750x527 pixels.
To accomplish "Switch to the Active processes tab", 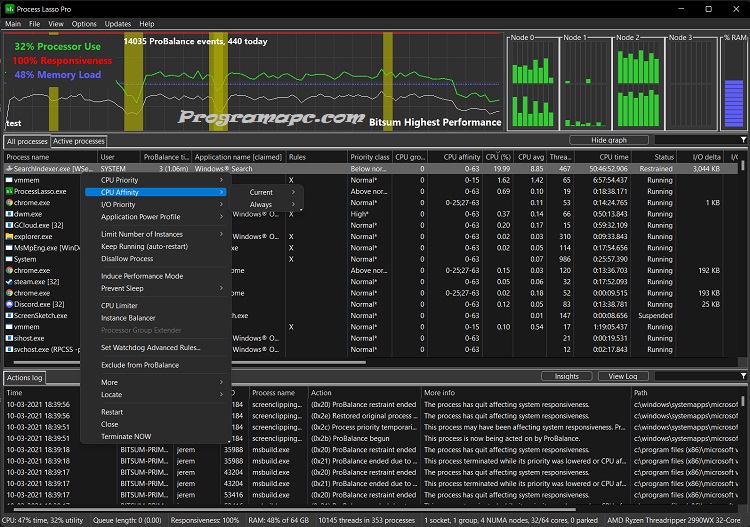I will [x=78, y=142].
